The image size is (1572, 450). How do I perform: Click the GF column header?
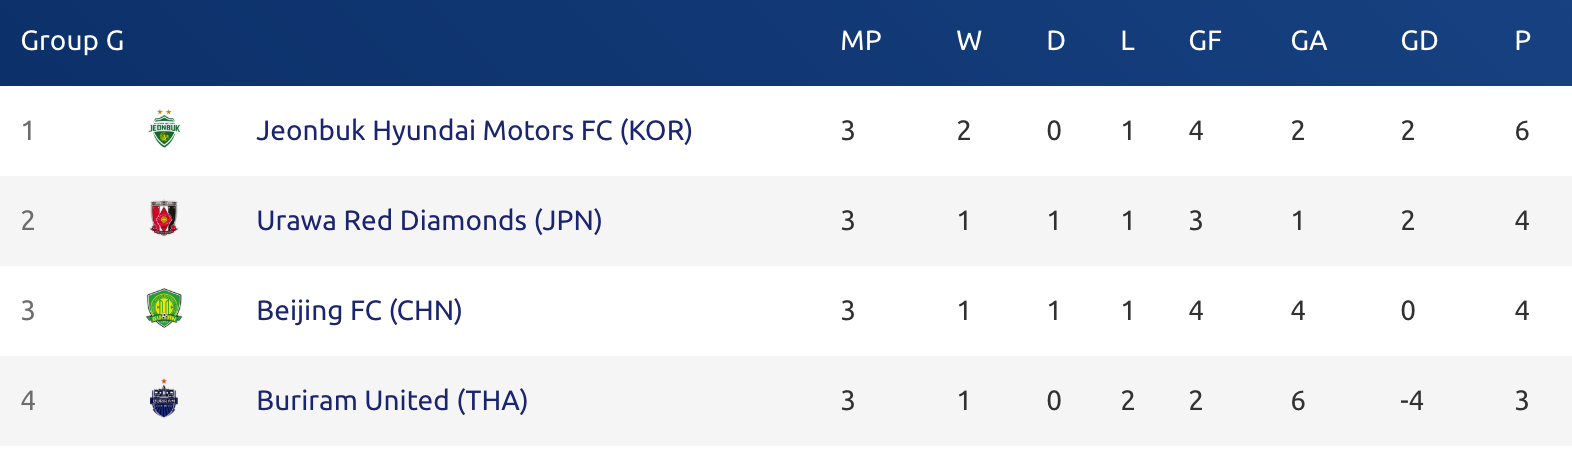[x=1205, y=41]
